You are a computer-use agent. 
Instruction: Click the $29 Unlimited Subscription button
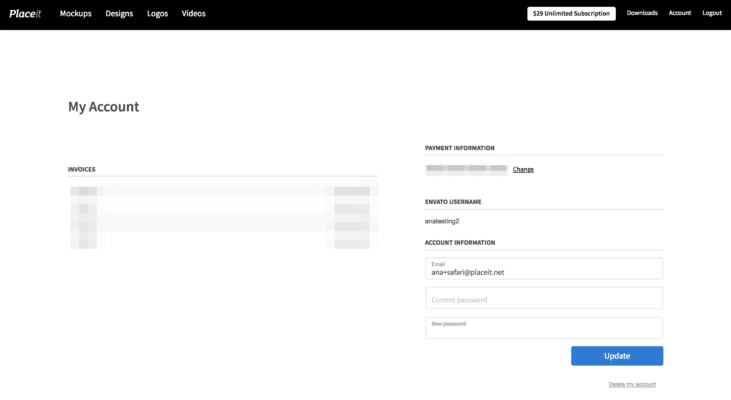(x=571, y=14)
